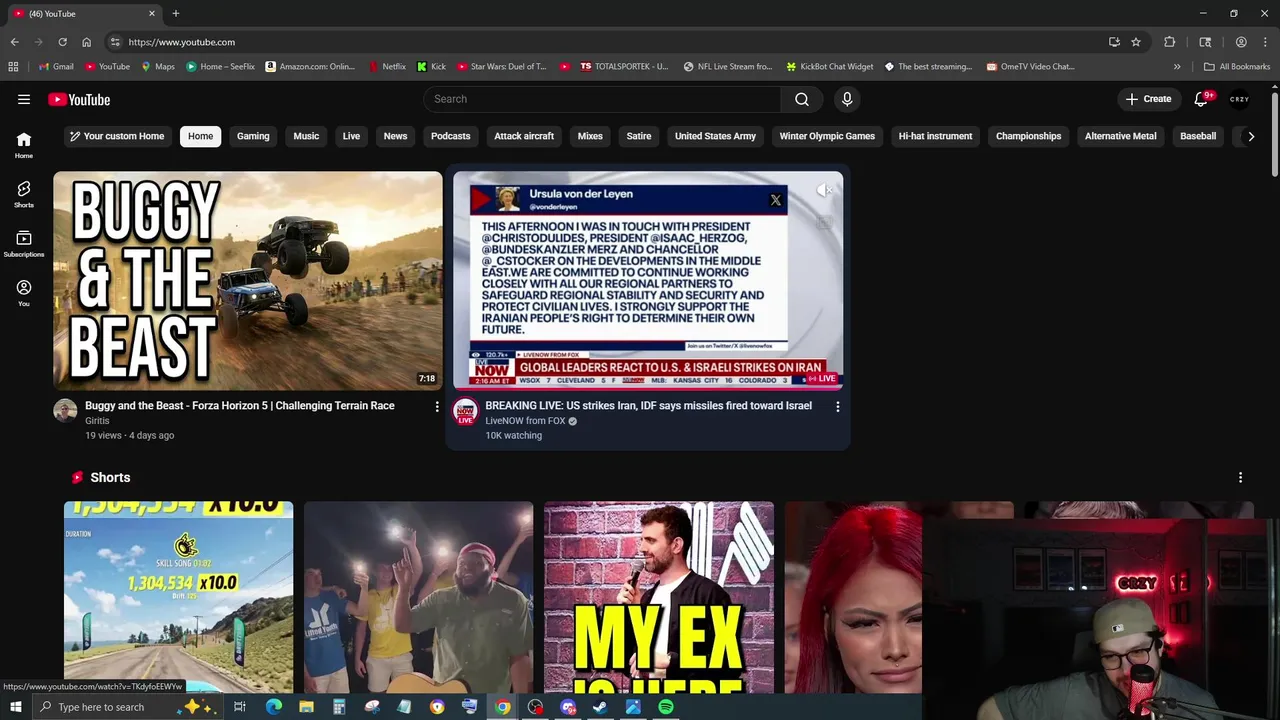1280x720 pixels.
Task: Open the Google apps grid in the bookmarks bar
Action: [x=13, y=67]
